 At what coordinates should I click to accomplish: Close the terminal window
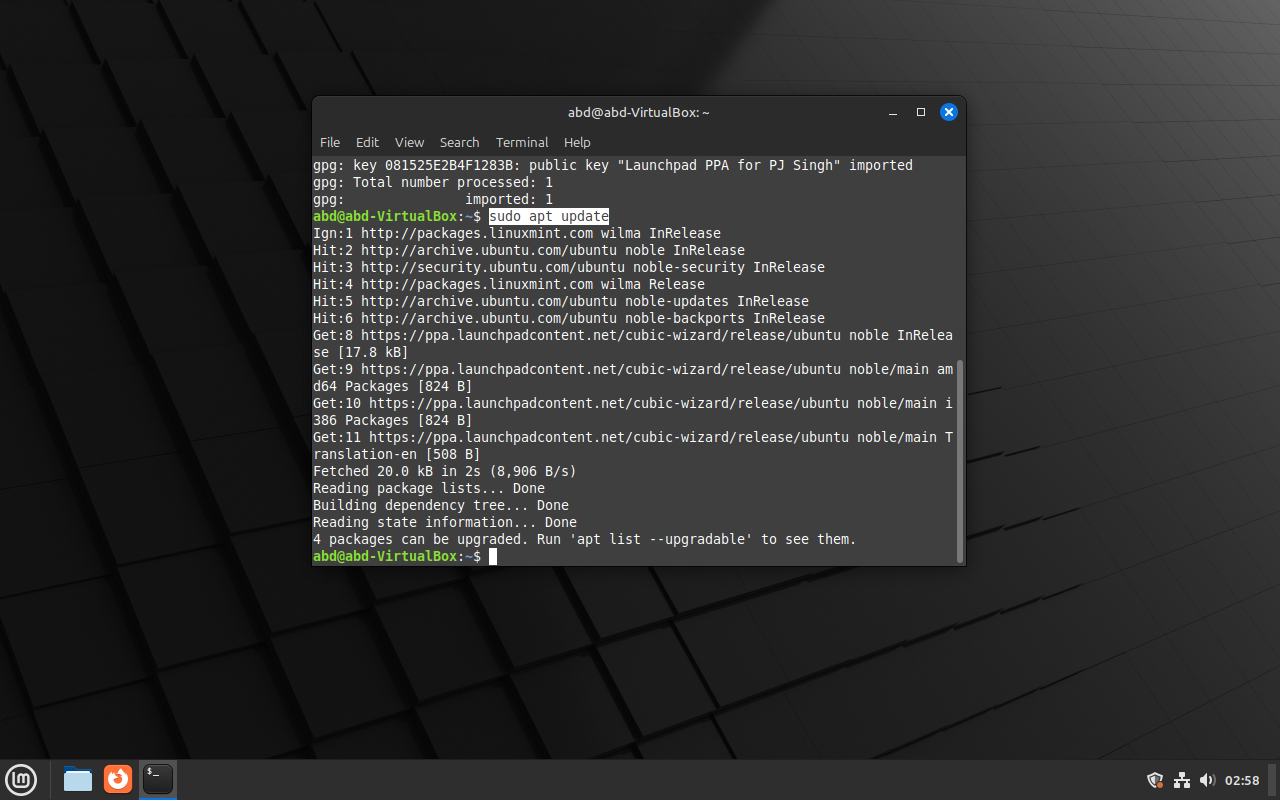pos(949,112)
